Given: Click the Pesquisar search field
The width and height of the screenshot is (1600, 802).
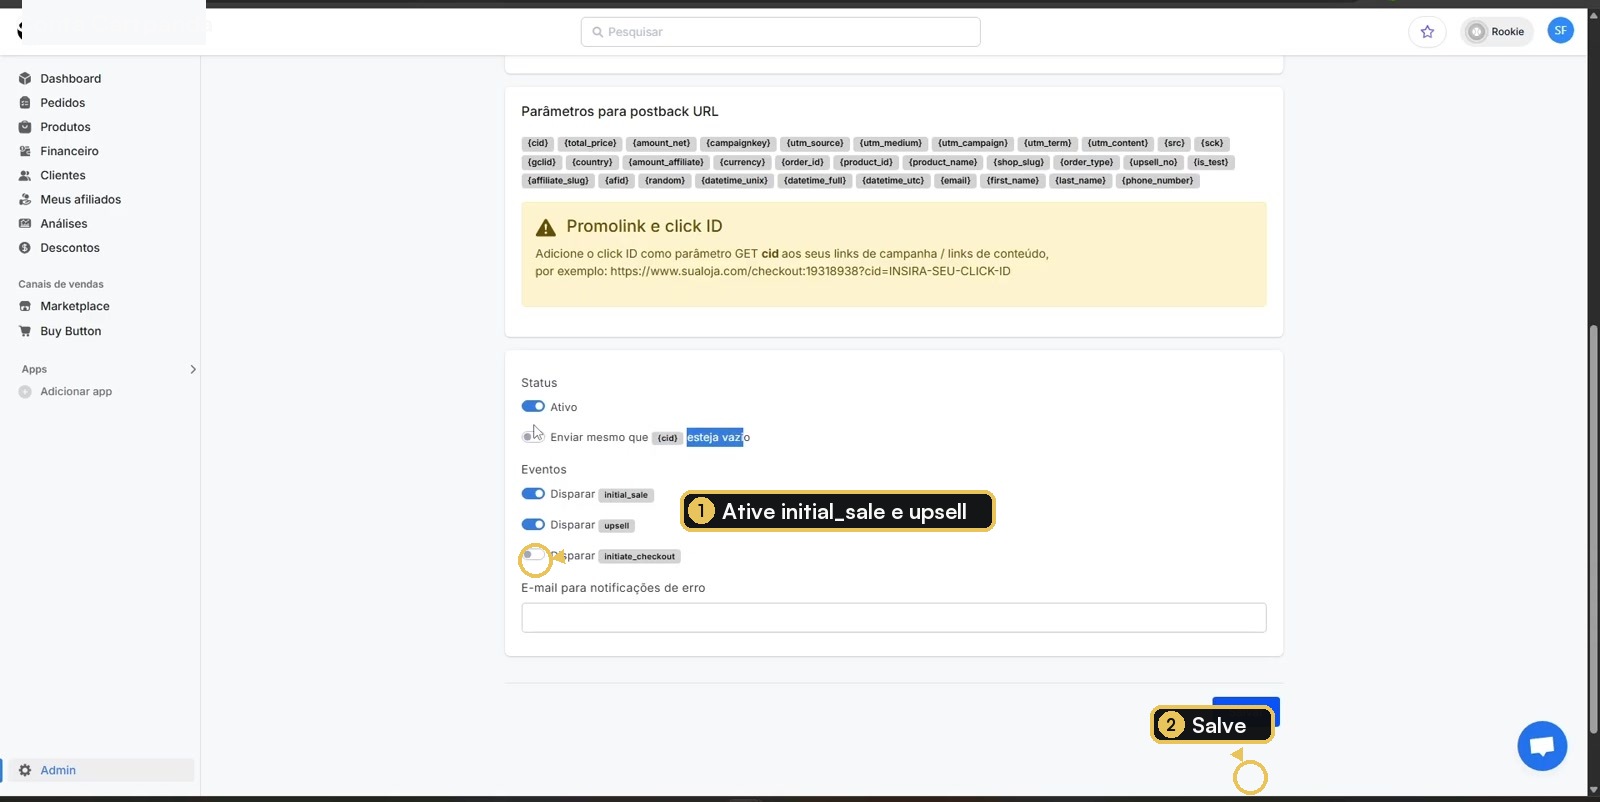Looking at the screenshot, I should tap(780, 32).
